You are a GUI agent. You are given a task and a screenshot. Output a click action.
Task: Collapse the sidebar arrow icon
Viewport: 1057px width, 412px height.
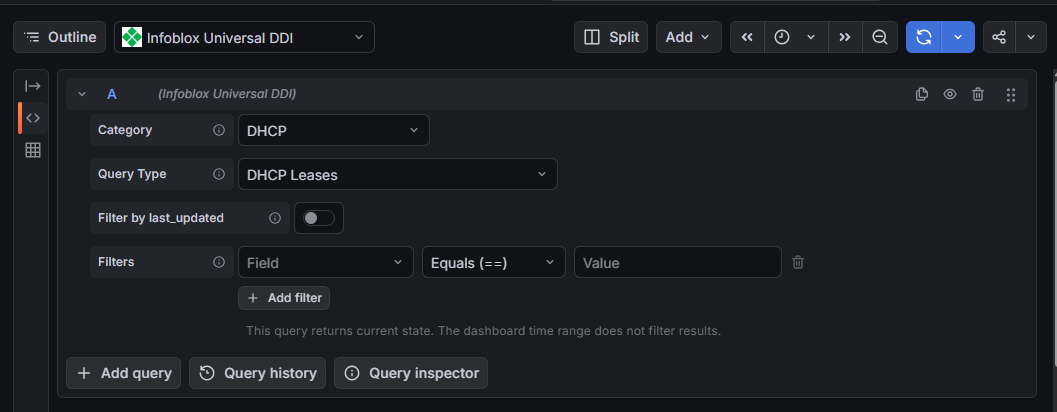(32, 86)
